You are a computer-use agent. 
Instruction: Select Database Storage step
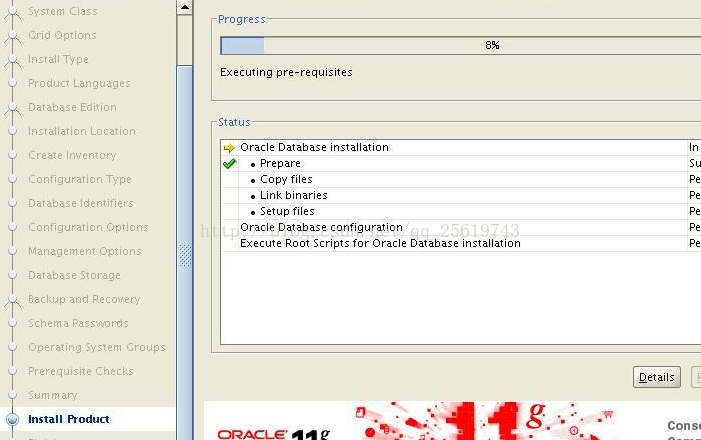74,275
